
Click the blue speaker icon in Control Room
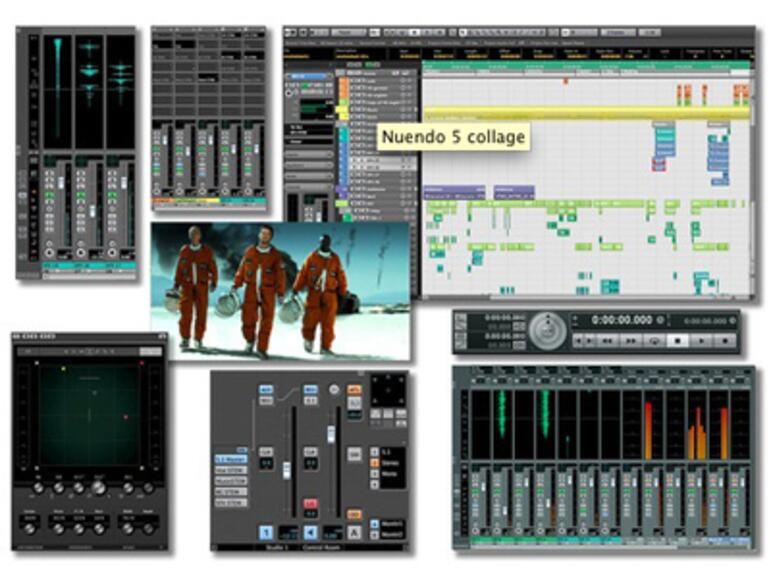click(x=310, y=532)
